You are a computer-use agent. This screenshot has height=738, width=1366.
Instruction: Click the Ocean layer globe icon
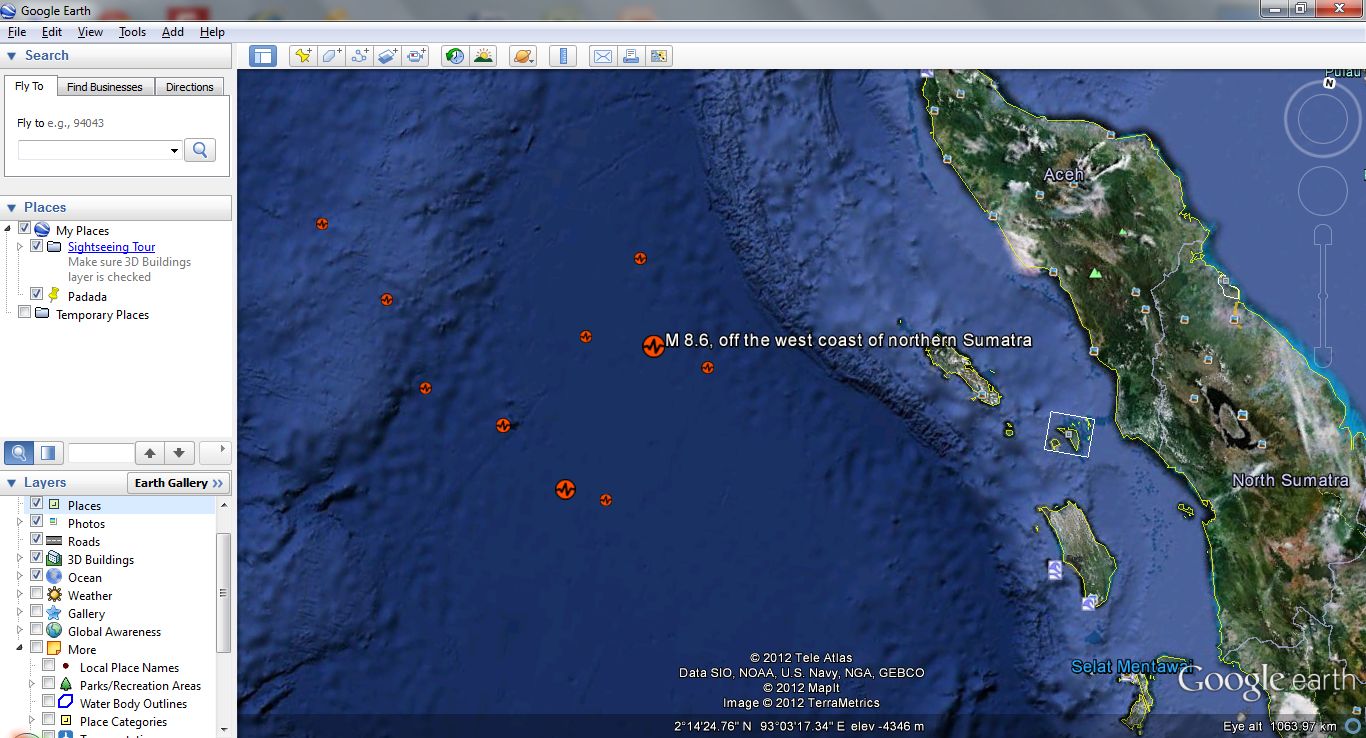point(54,577)
